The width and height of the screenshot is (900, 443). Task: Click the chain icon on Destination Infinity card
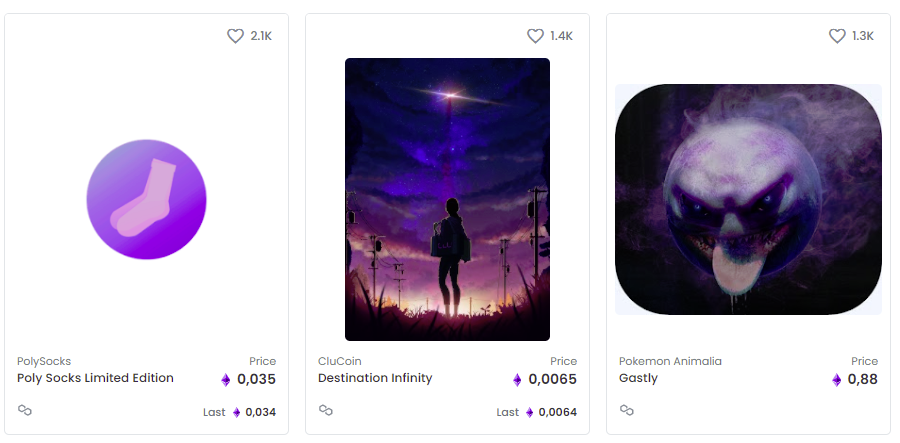pos(325,410)
